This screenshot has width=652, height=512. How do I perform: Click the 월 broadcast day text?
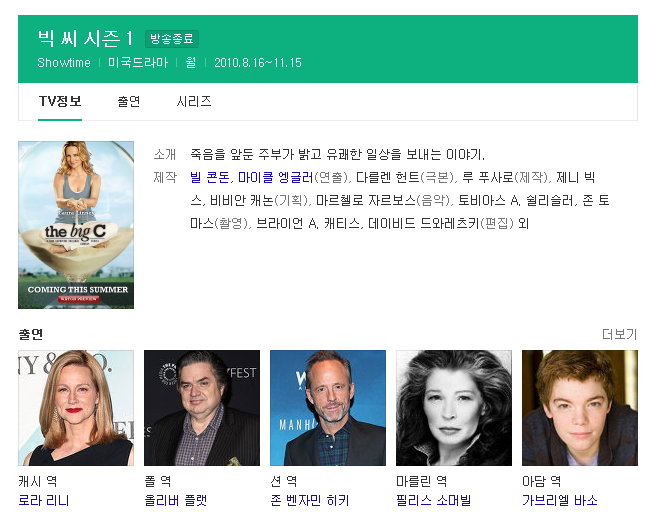(191, 63)
